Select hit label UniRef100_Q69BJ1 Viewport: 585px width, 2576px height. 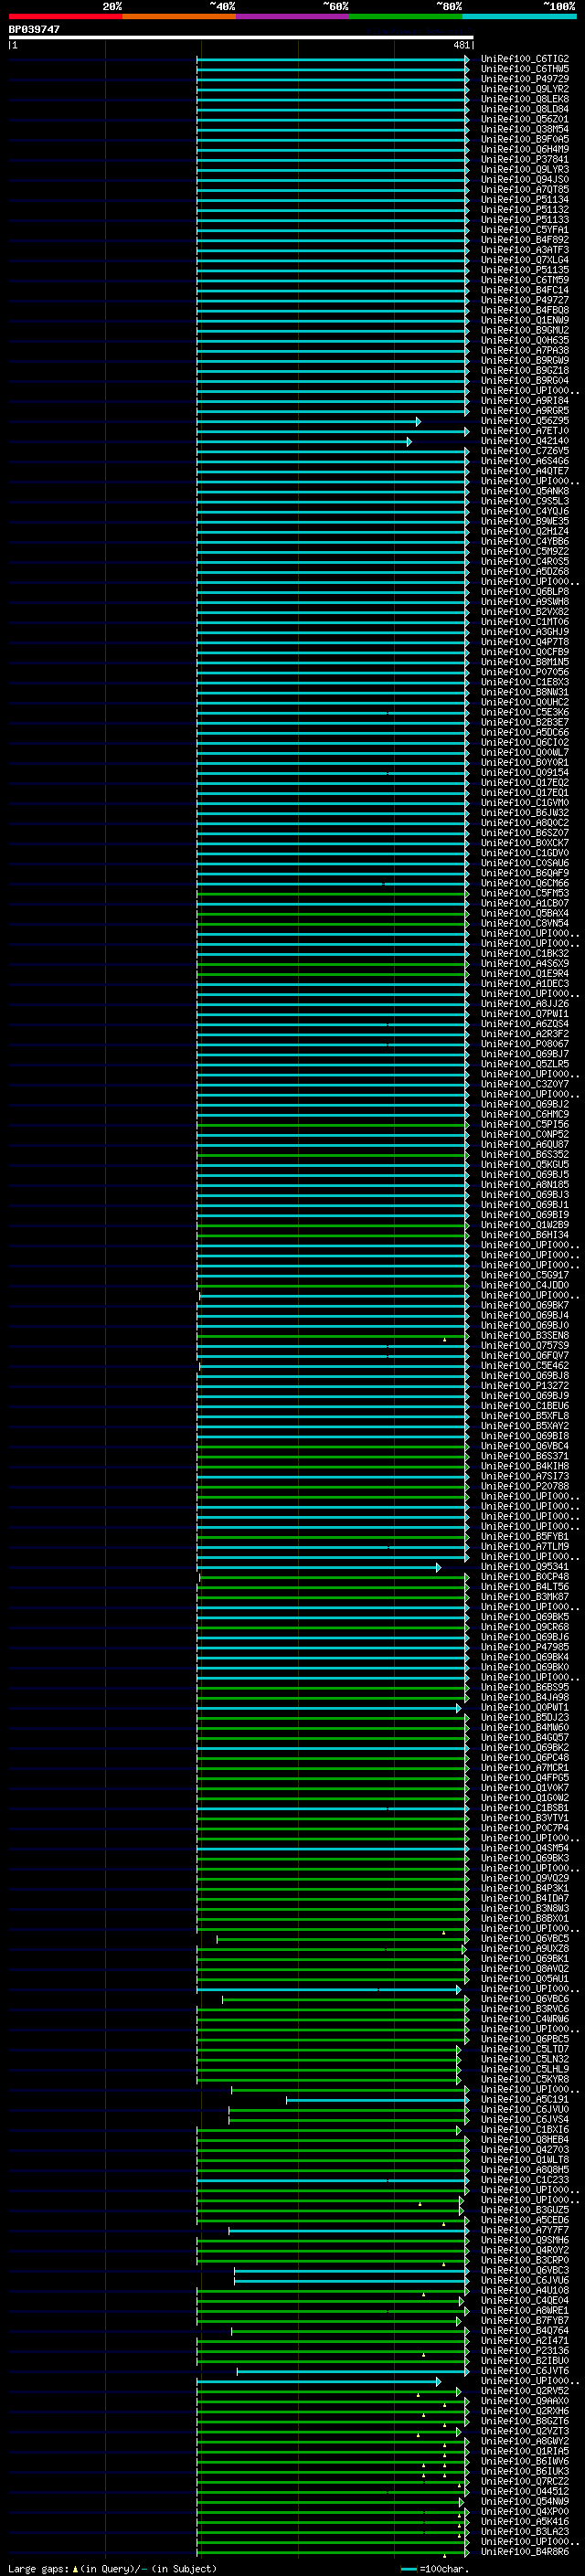coord(525,1205)
